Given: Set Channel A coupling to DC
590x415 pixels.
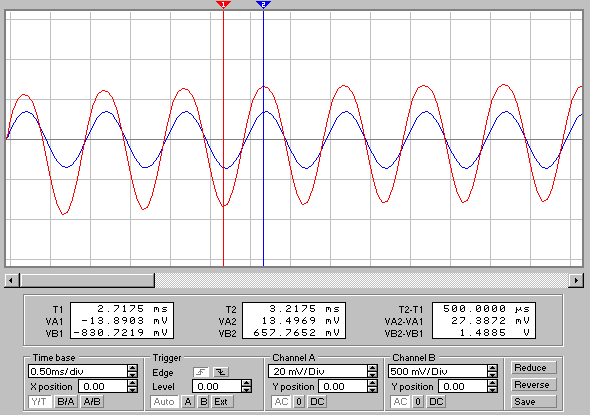Looking at the screenshot, I should [x=317, y=402].
